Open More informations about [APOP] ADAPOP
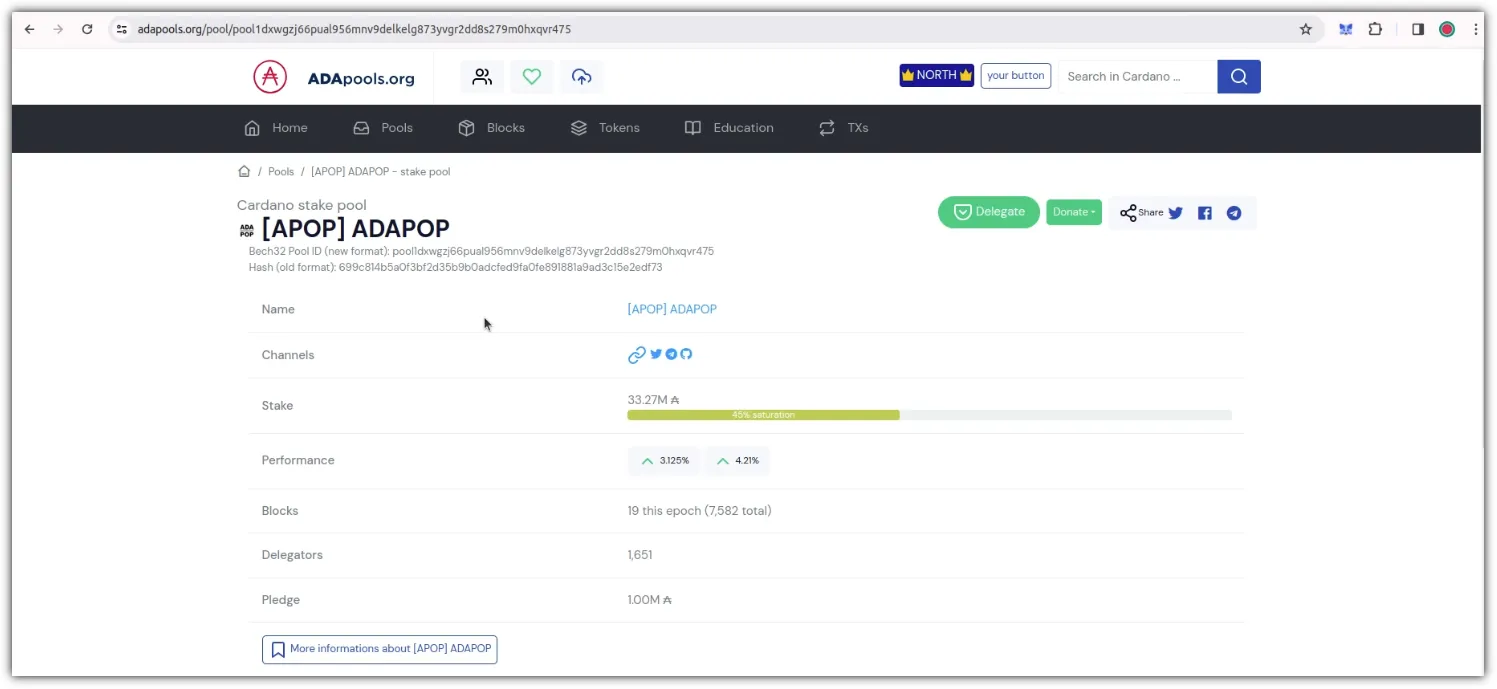The height and width of the screenshot is (689, 1497). tap(380, 649)
